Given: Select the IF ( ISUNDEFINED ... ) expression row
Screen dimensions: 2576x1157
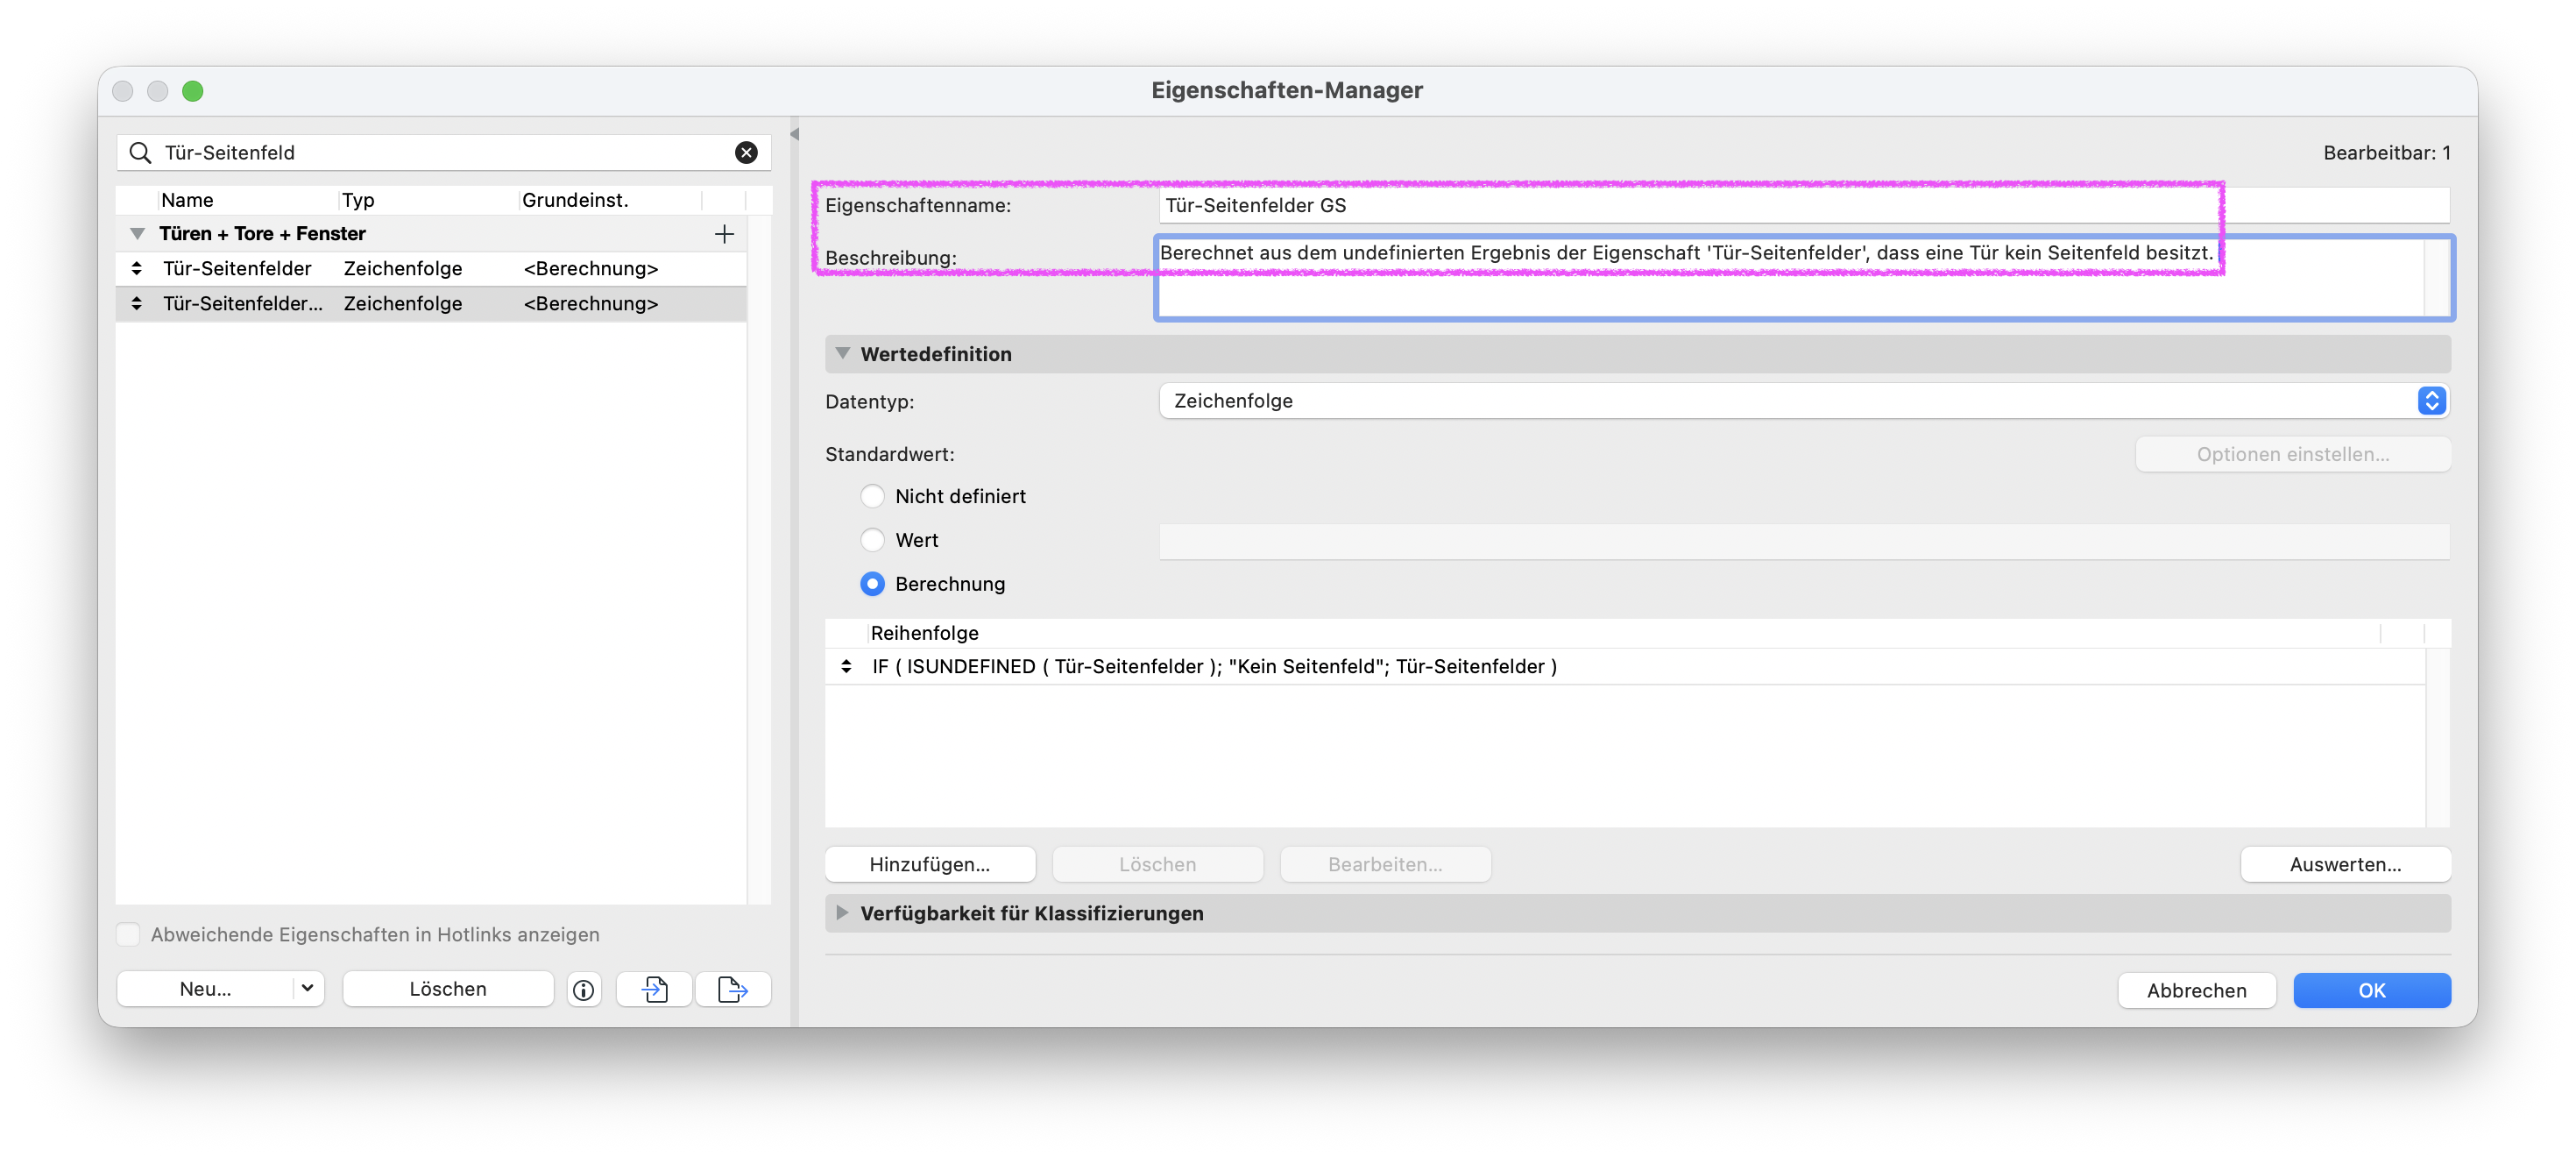Looking at the screenshot, I should pyautogui.click(x=1626, y=666).
